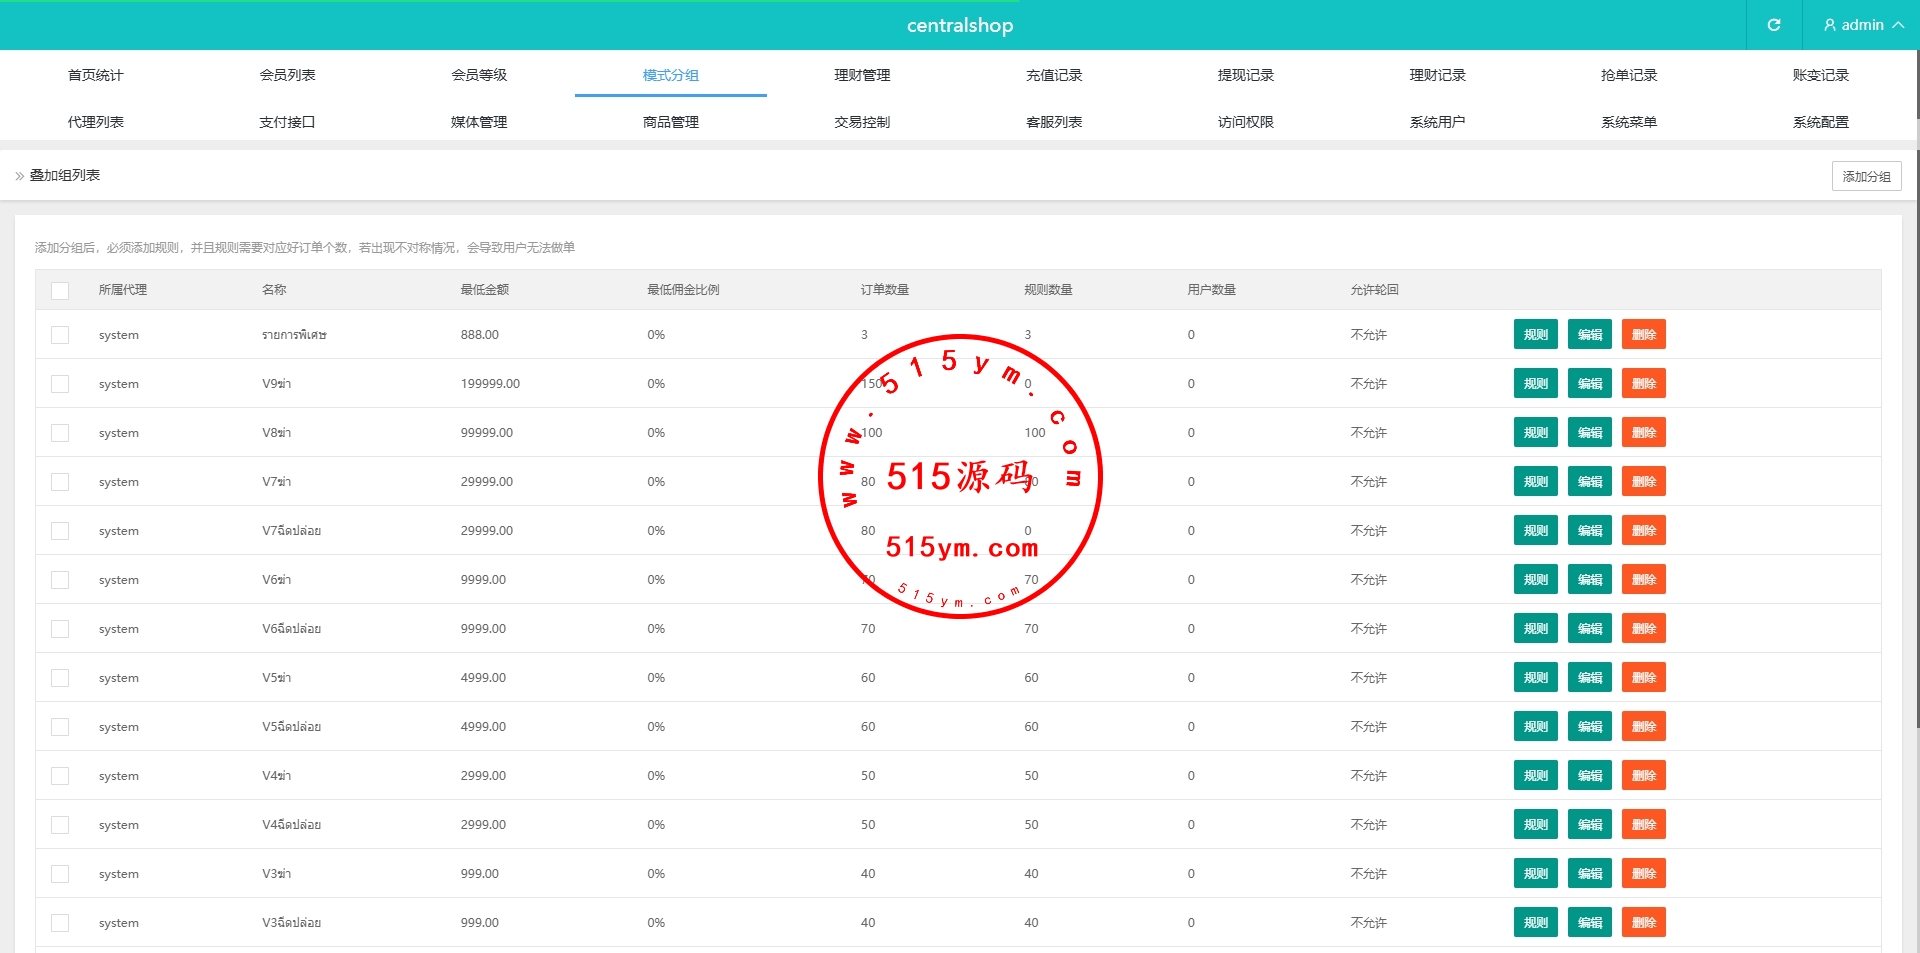Open the 首页统计 menu tab

pyautogui.click(x=95, y=75)
